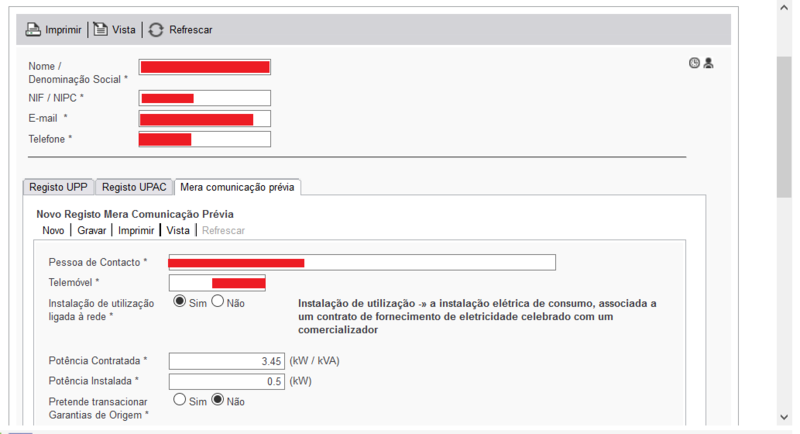Click the Instalação de utilização definition text
The width and height of the screenshot is (800, 434).
click(477, 316)
